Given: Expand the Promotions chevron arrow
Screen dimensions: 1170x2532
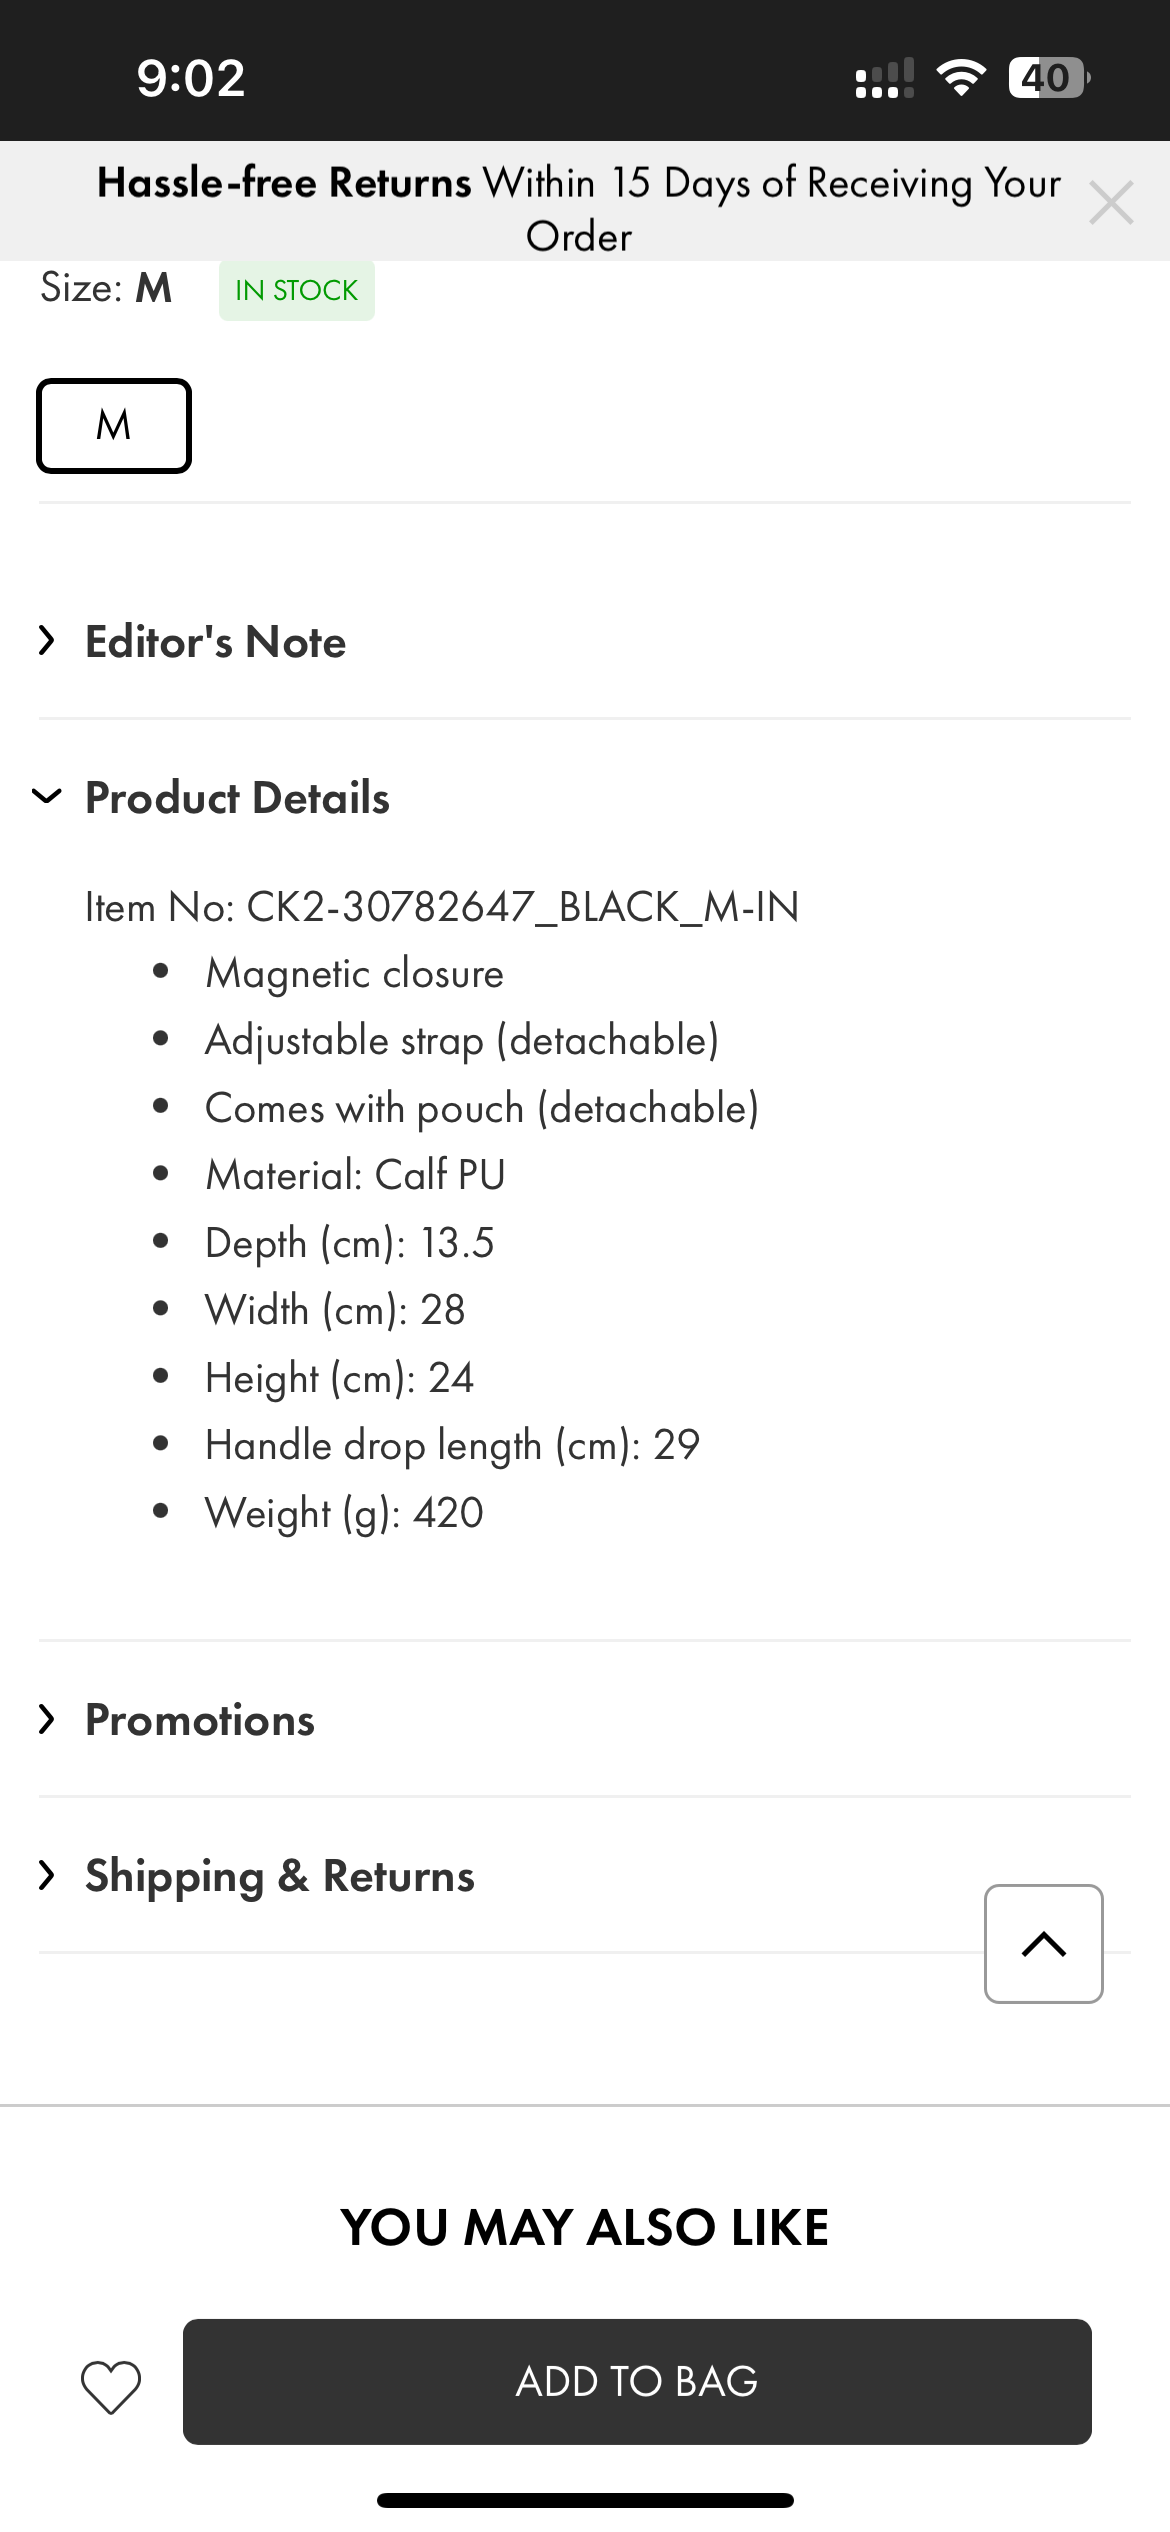Looking at the screenshot, I should tap(46, 1720).
